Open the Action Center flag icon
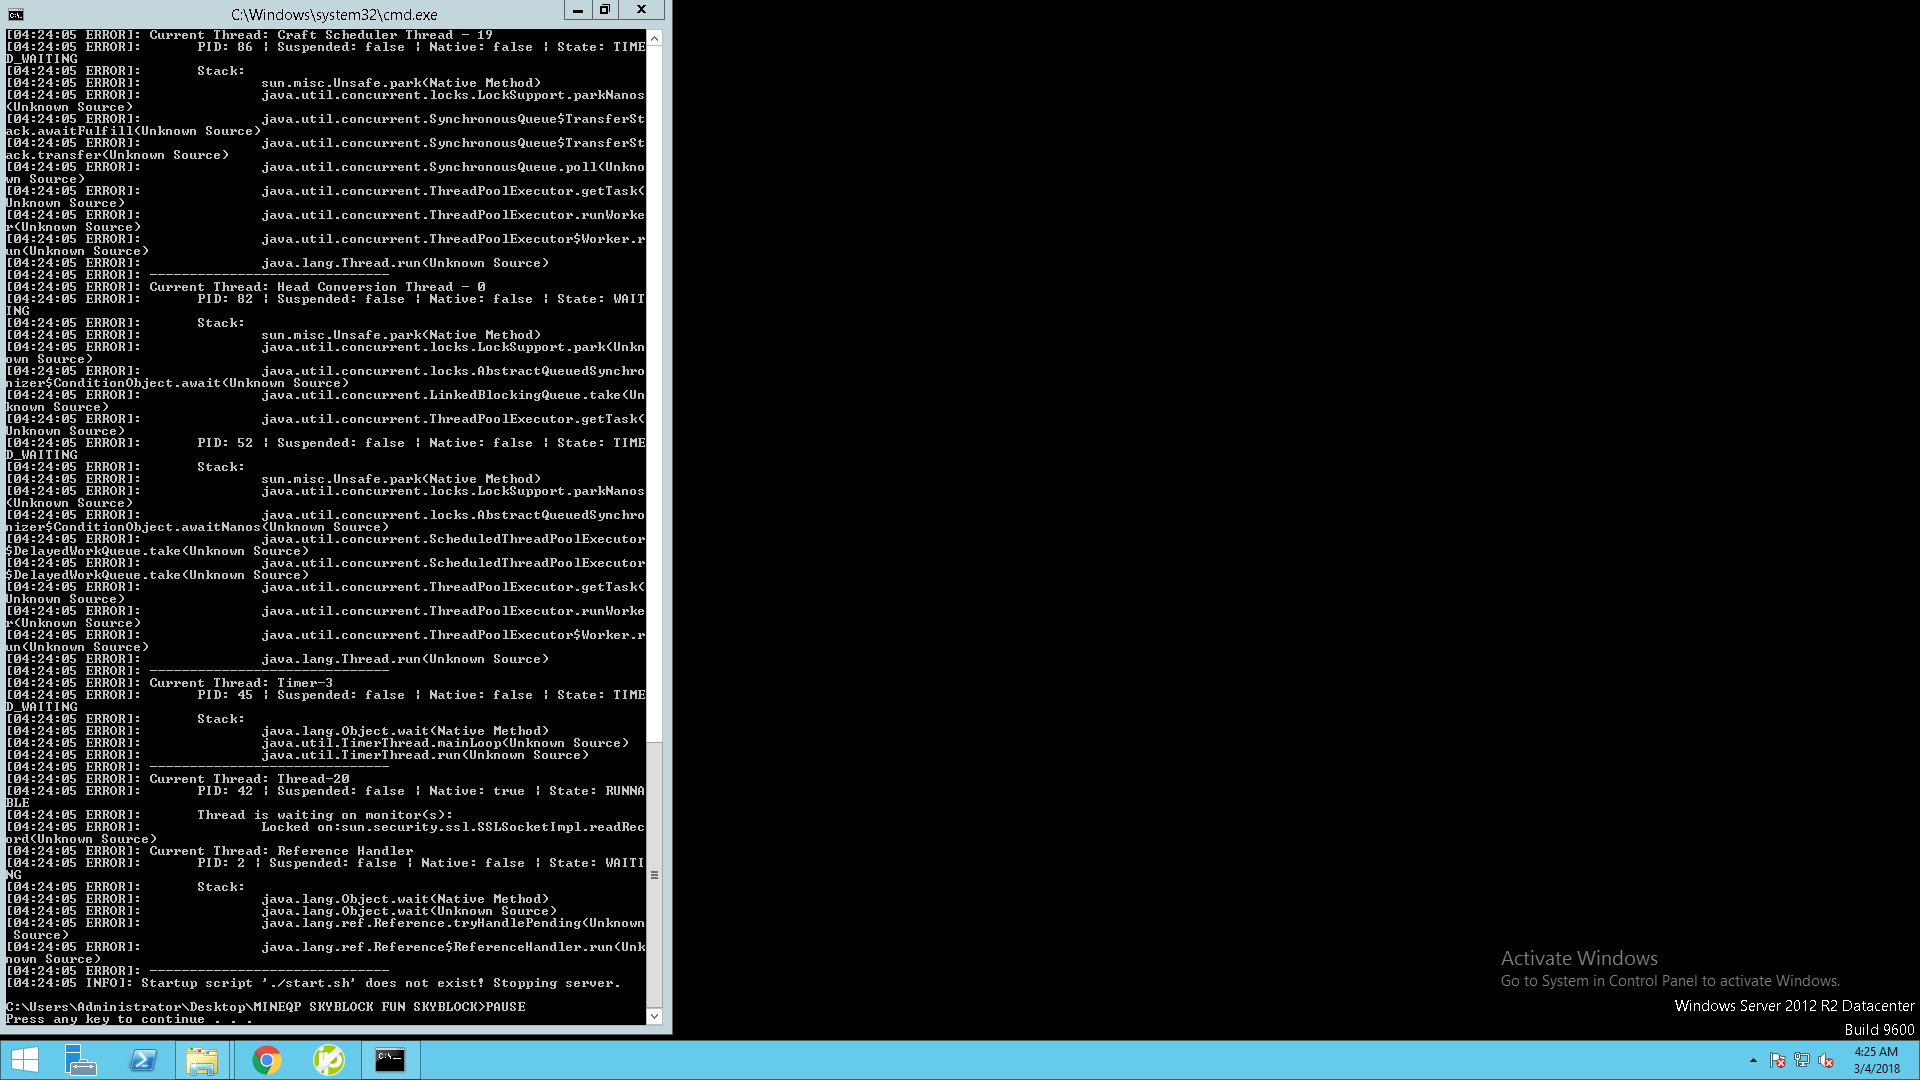The width and height of the screenshot is (1920, 1080). 1777,1060
